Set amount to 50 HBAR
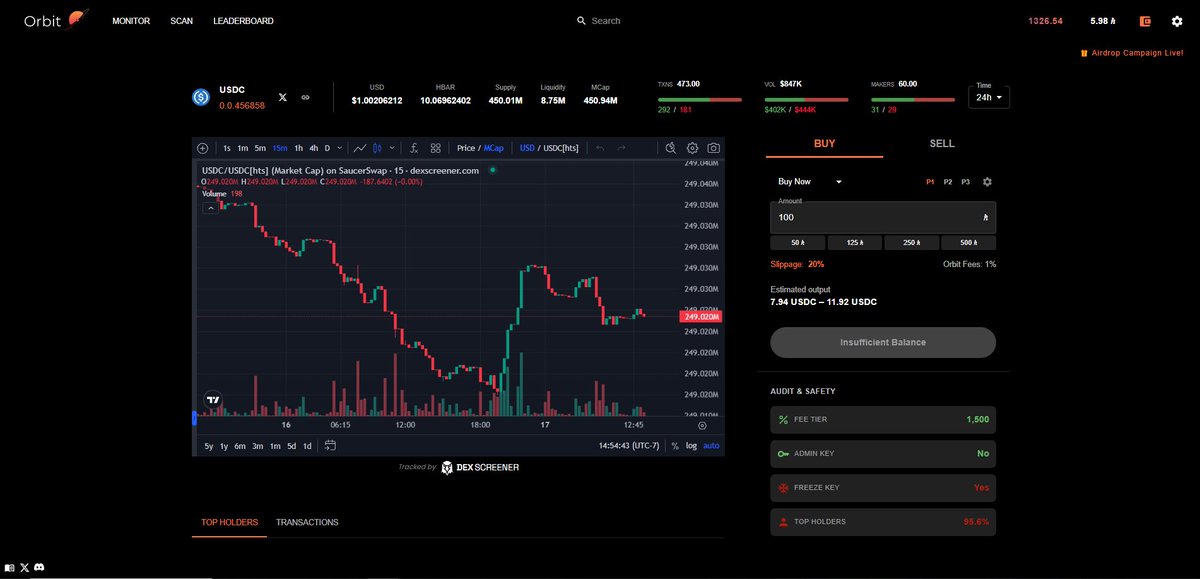The height and width of the screenshot is (579, 1200). [797, 243]
